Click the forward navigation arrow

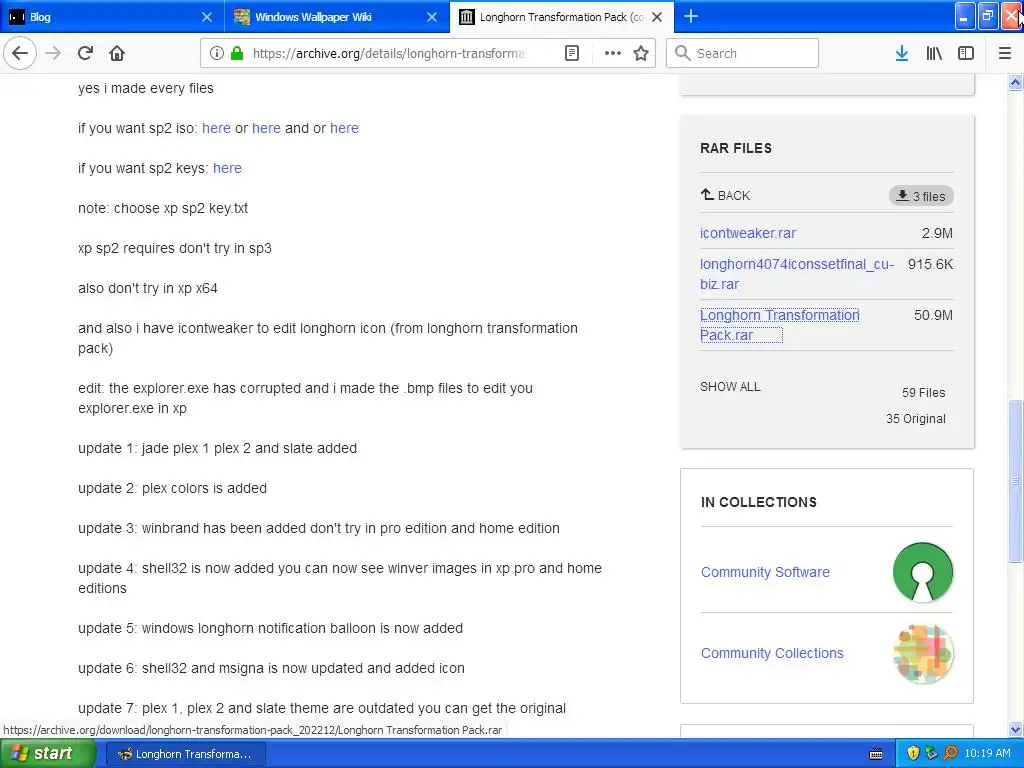click(x=53, y=53)
